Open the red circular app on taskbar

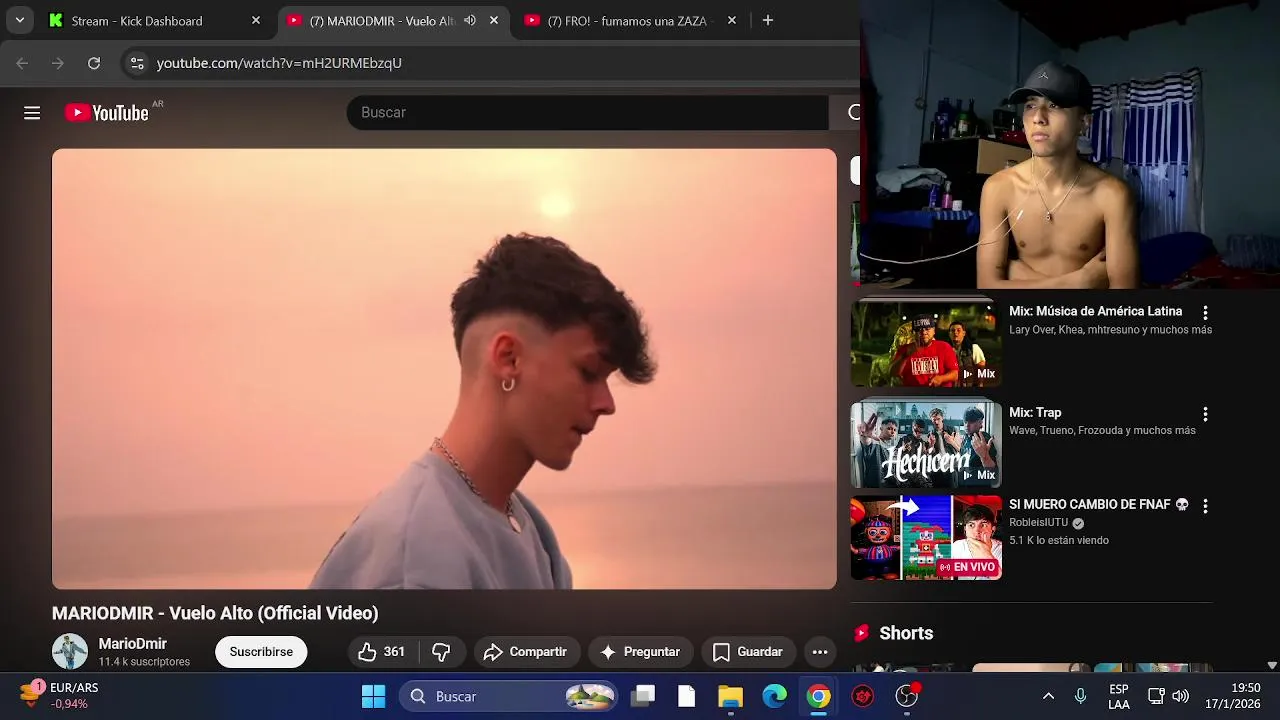(863, 696)
